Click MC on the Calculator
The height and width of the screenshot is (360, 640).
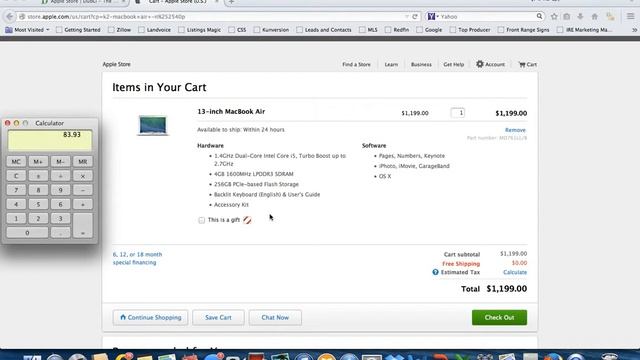pos(16,162)
